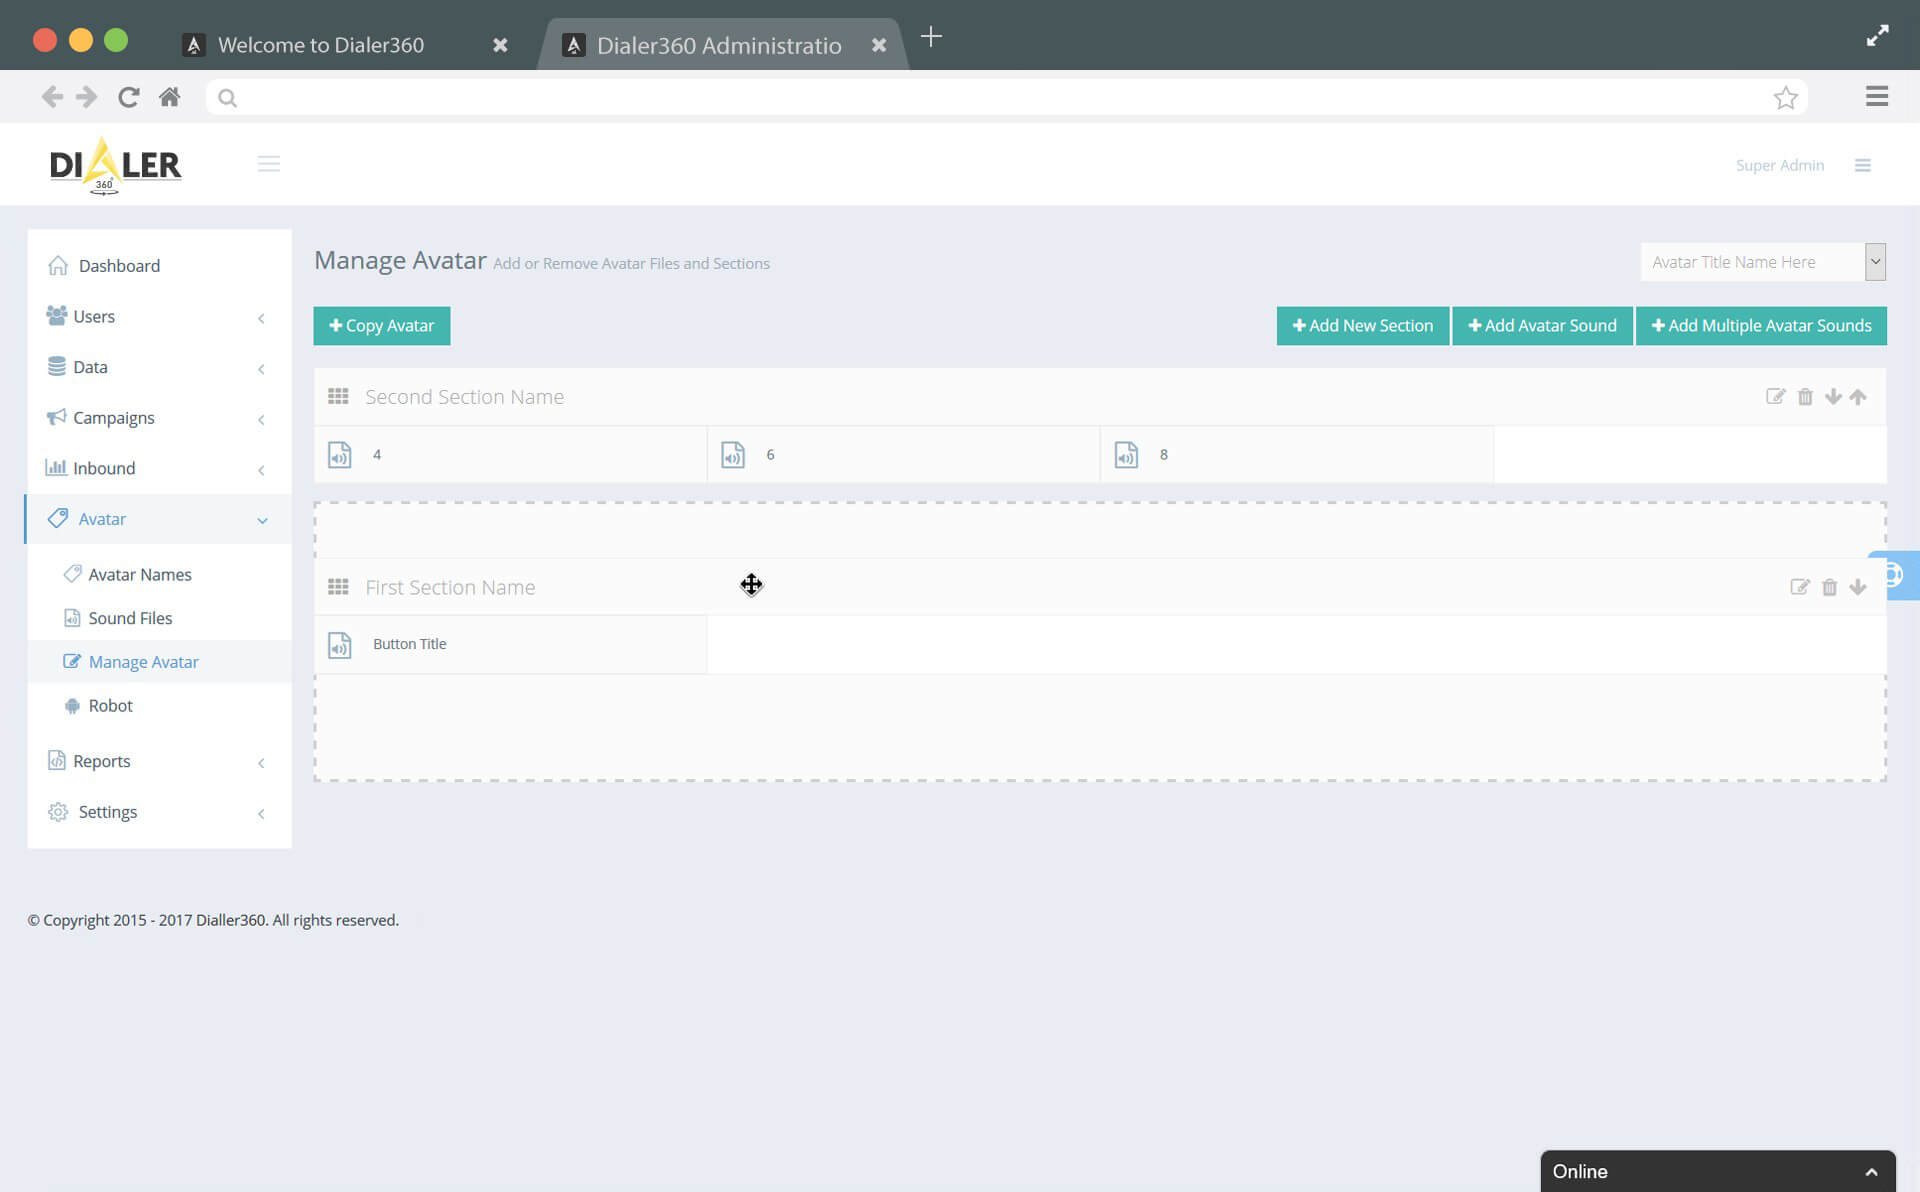This screenshot has width=1920, height=1192.
Task: Toggle the sidebar with hamburger icon
Action: [x=268, y=163]
